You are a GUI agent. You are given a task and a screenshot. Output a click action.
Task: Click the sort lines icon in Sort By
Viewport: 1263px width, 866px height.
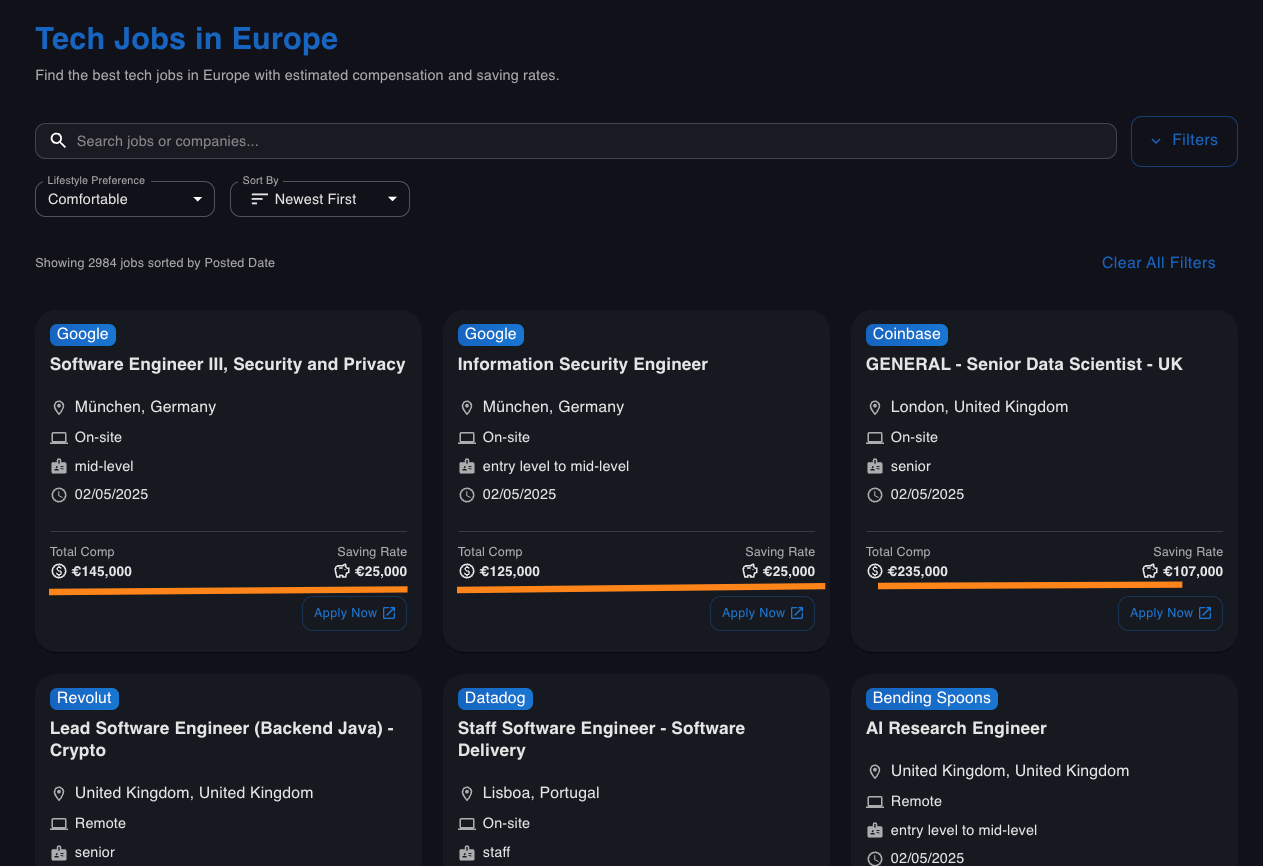pyautogui.click(x=259, y=199)
